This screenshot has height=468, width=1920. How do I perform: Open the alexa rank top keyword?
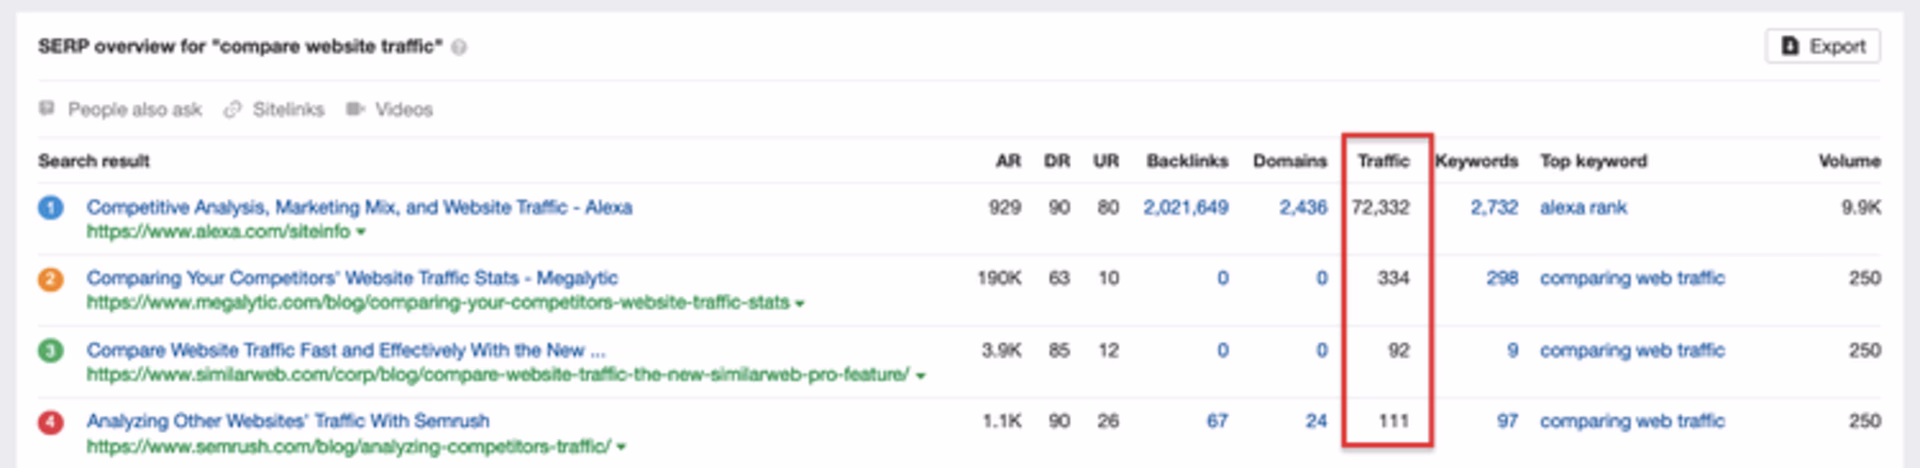point(1583,207)
